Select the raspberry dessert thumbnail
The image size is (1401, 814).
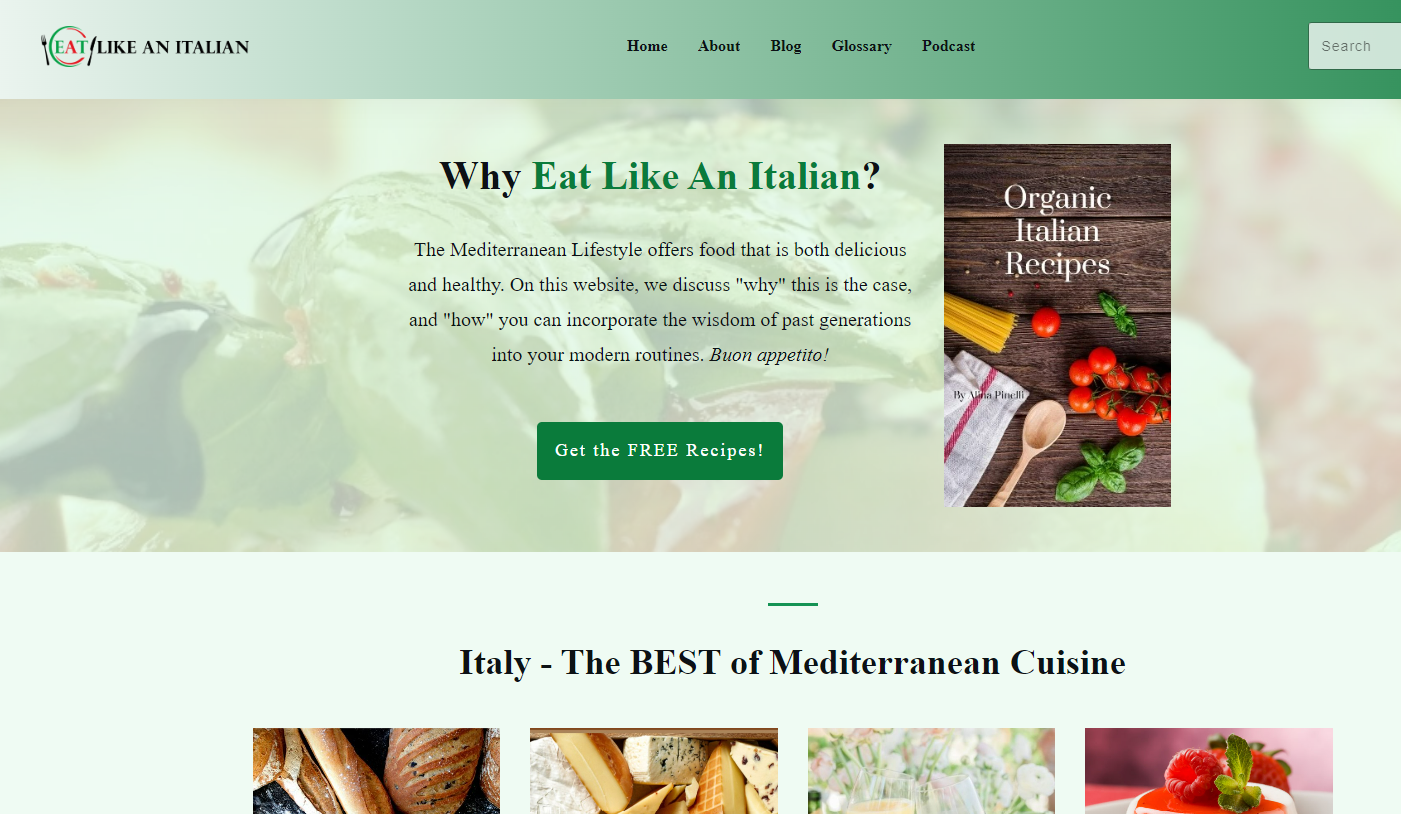point(1209,771)
